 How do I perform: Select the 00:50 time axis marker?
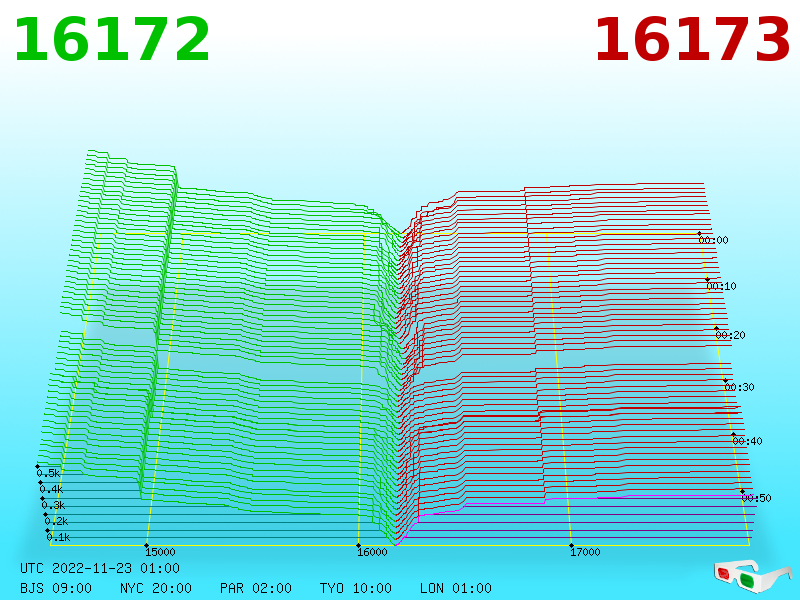pyautogui.click(x=756, y=498)
